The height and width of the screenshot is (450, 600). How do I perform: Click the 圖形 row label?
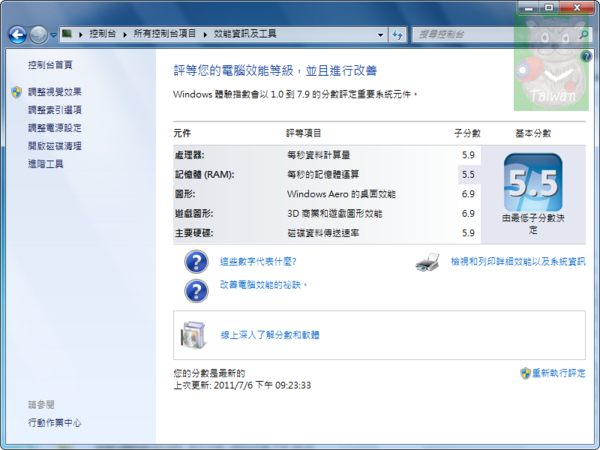tap(185, 194)
